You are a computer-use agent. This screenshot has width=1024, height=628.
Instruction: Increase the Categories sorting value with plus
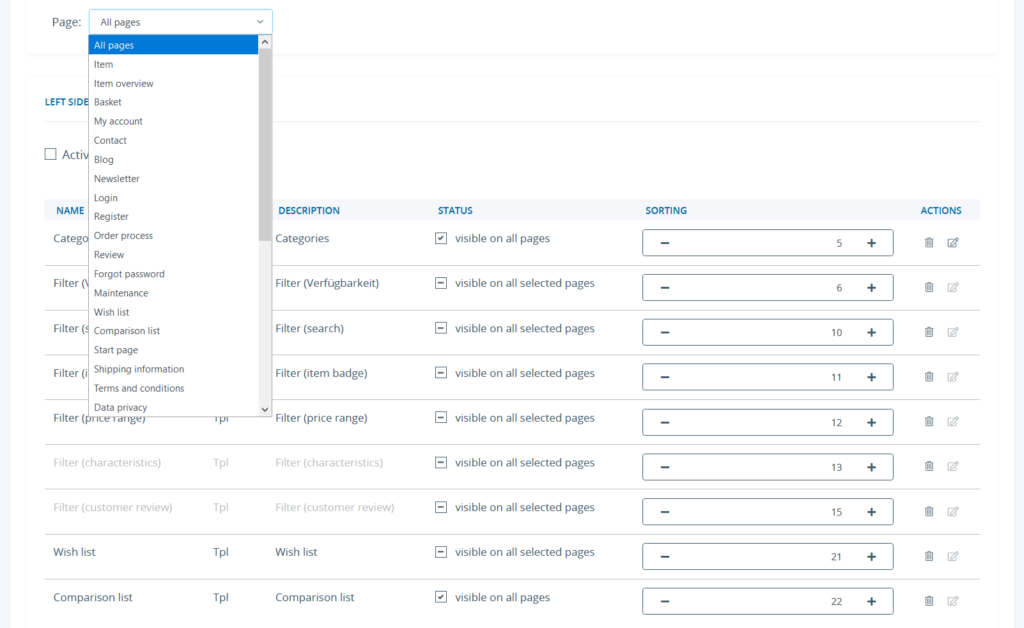click(870, 242)
